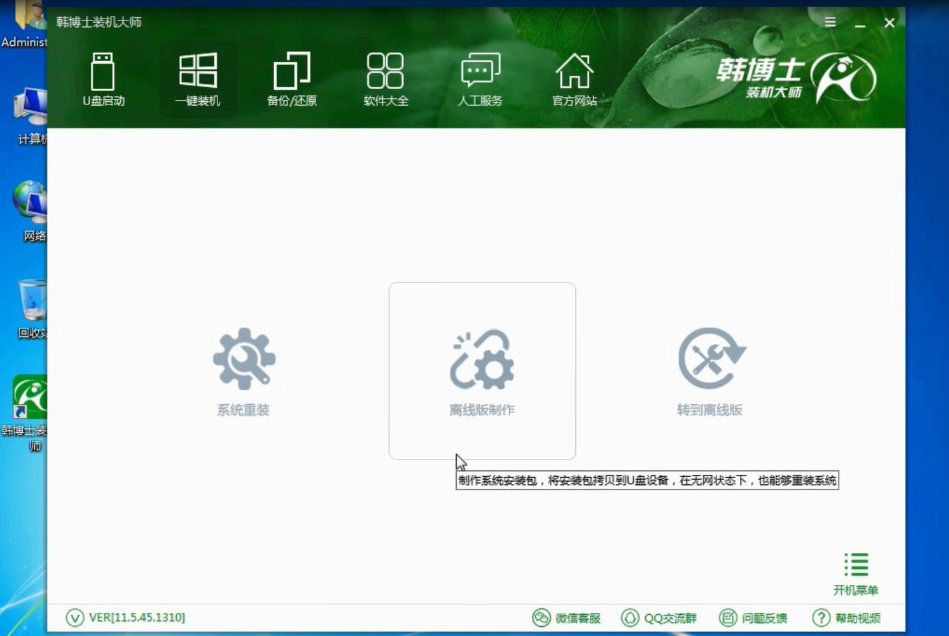Open the U盘启动 tab
949x636 pixels.
pos(103,80)
